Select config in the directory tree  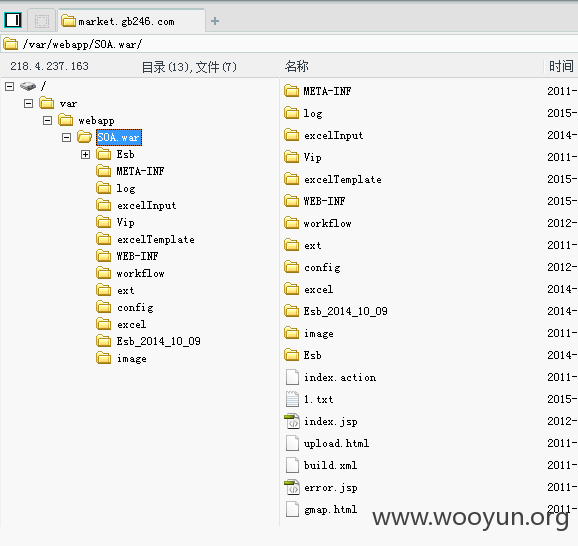(135, 307)
